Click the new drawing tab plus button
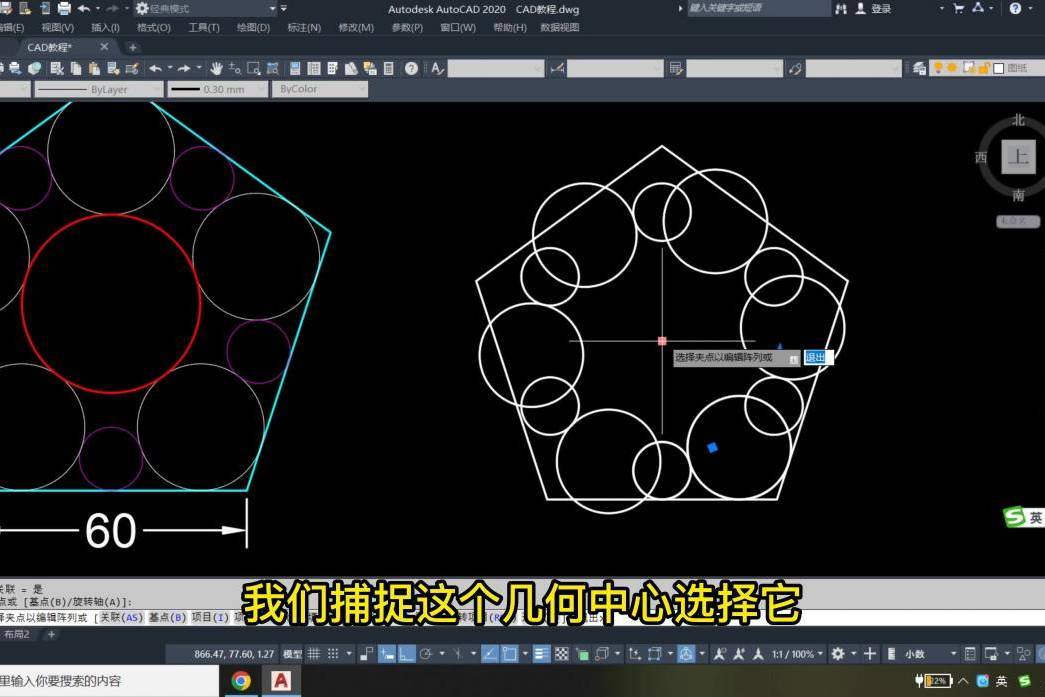The image size is (1045, 697). [132, 47]
